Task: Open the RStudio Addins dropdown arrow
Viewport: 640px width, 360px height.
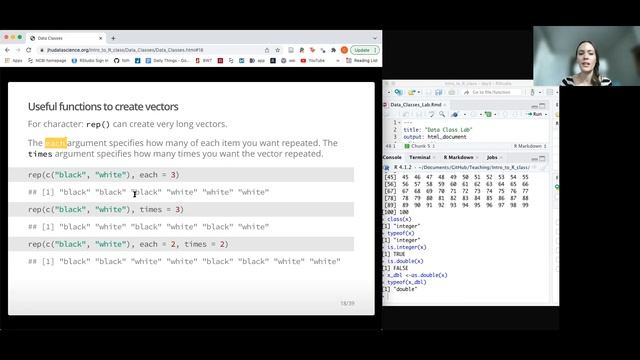Action: pos(540,92)
